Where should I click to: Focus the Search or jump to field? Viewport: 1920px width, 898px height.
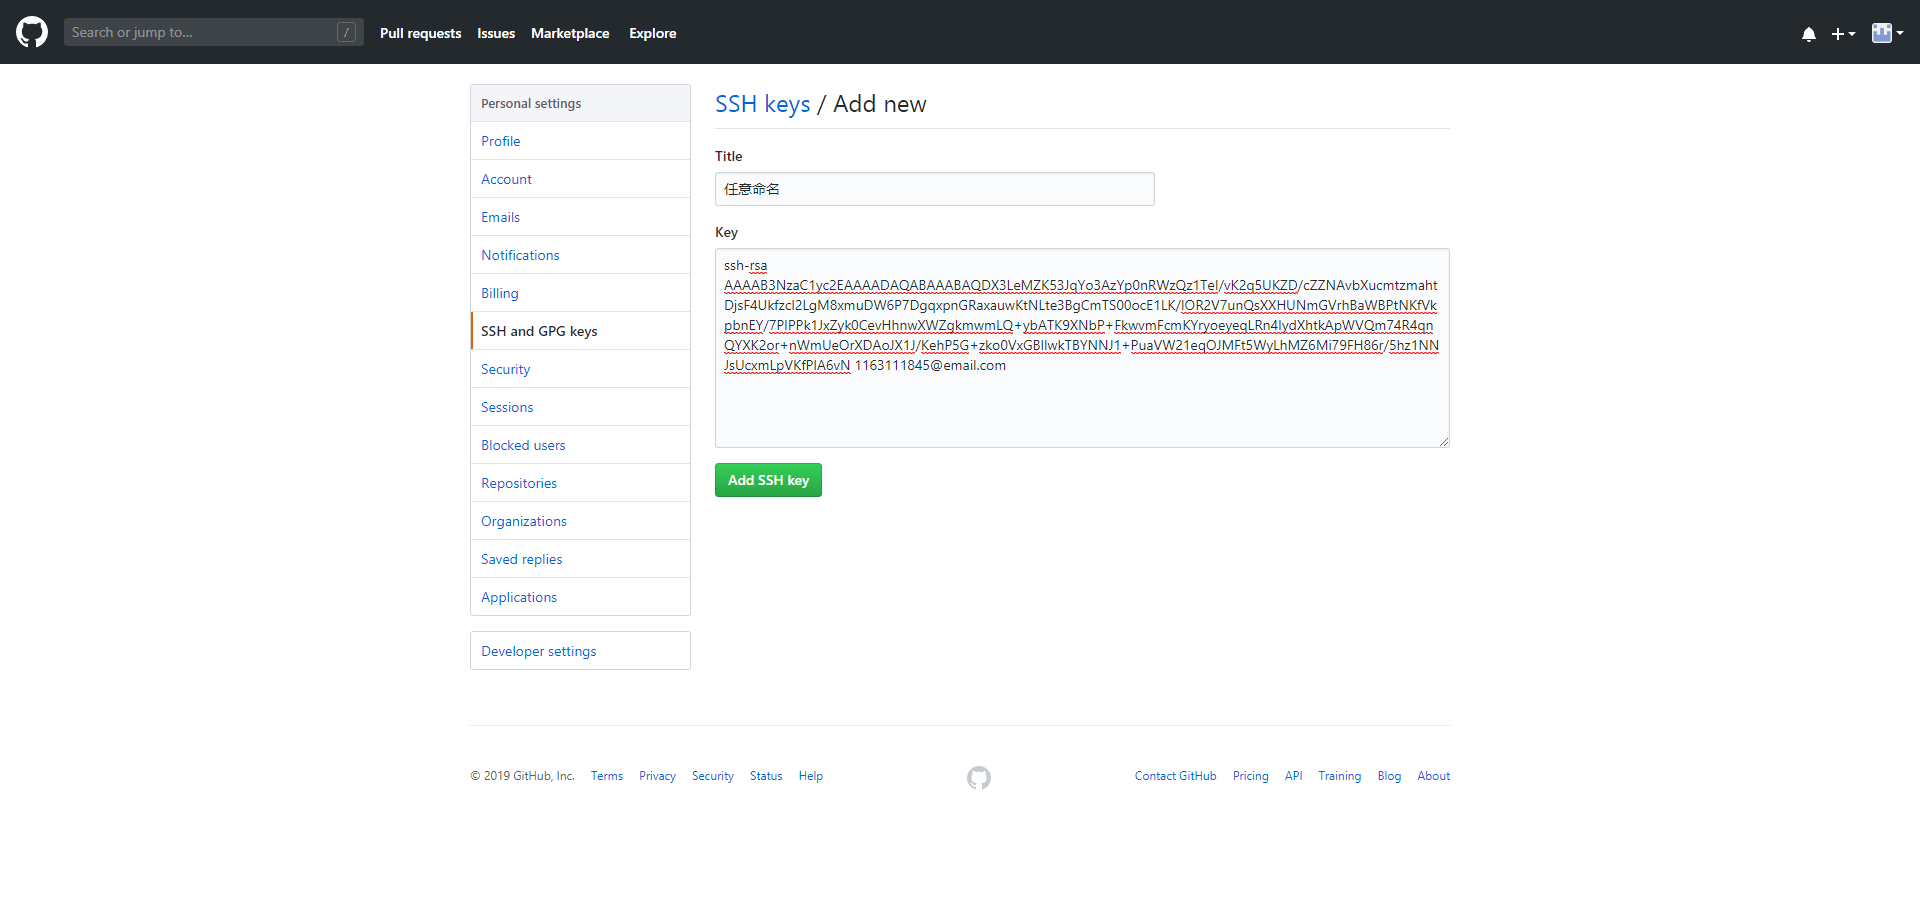pos(214,32)
